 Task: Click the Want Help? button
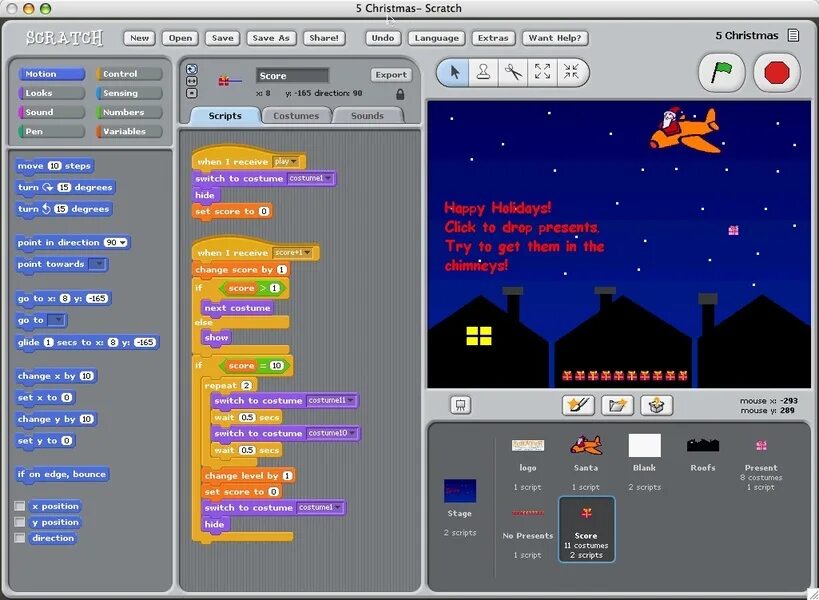(555, 38)
